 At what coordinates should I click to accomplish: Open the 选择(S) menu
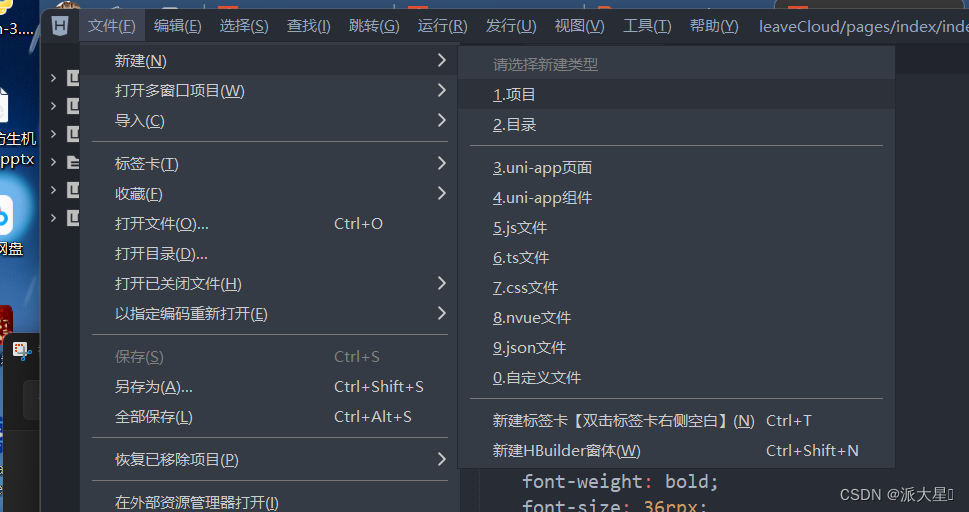pos(244,26)
